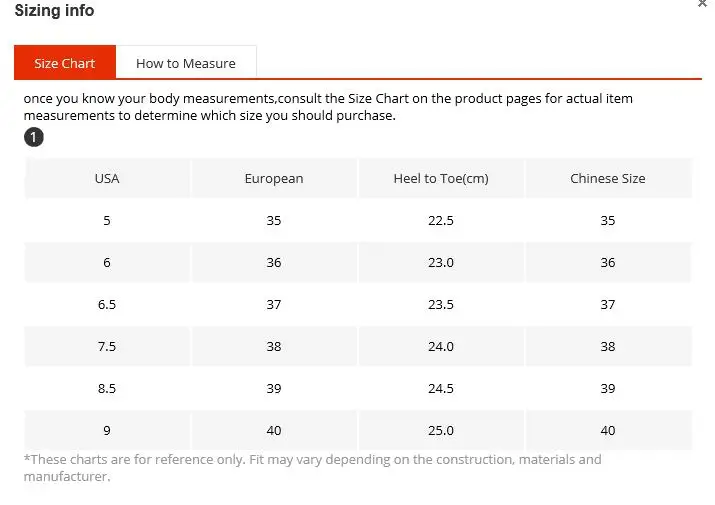Click the USA 7.5 cell
Viewport: 715px width, 505px height.
tap(107, 346)
